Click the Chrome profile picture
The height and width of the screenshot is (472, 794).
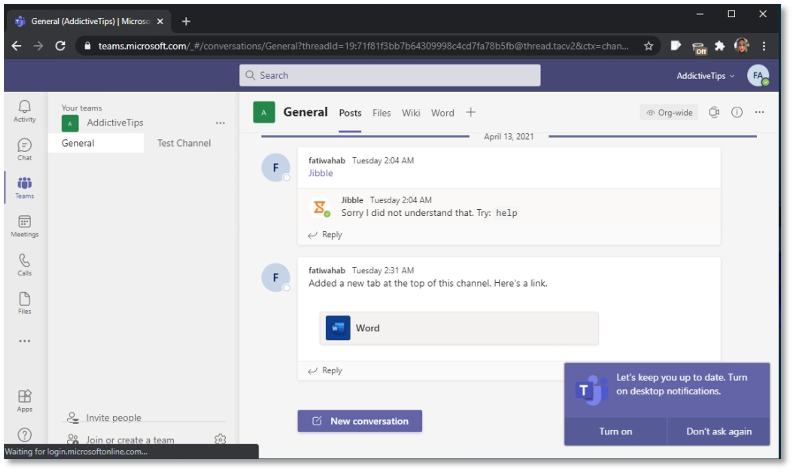(741, 46)
